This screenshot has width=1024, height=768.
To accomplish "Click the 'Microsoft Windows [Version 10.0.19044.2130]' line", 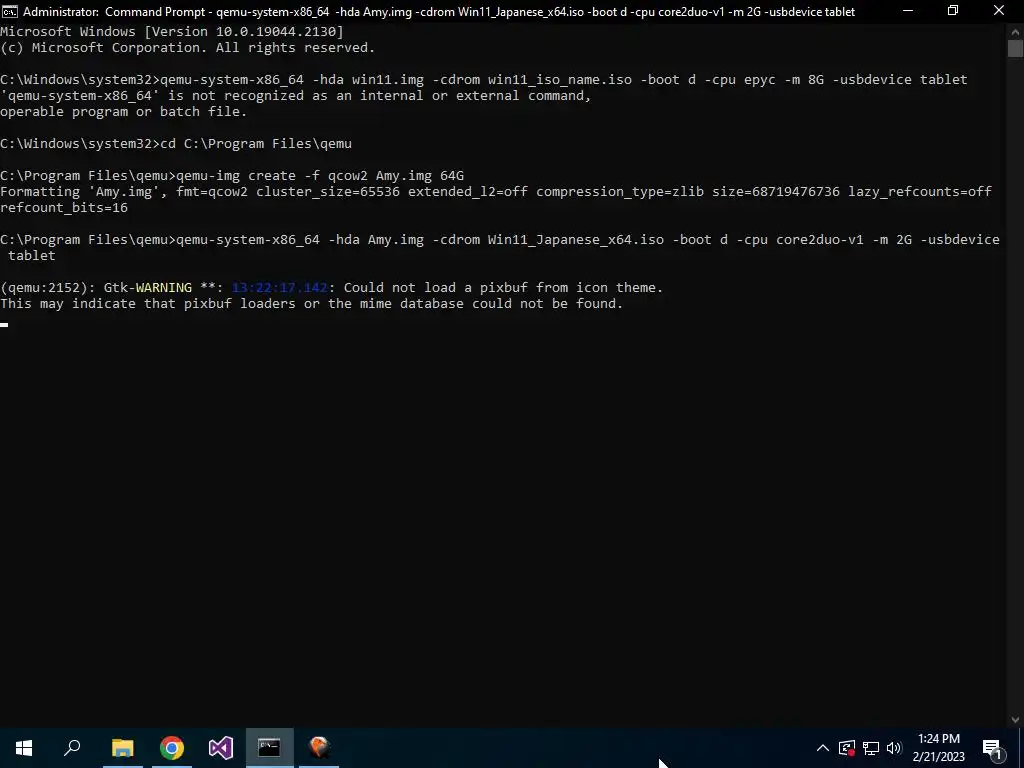I will [x=172, y=31].
